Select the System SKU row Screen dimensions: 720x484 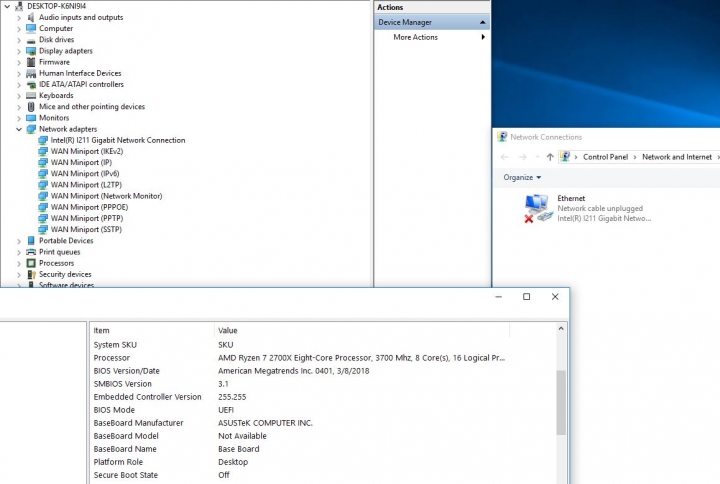tap(299, 345)
